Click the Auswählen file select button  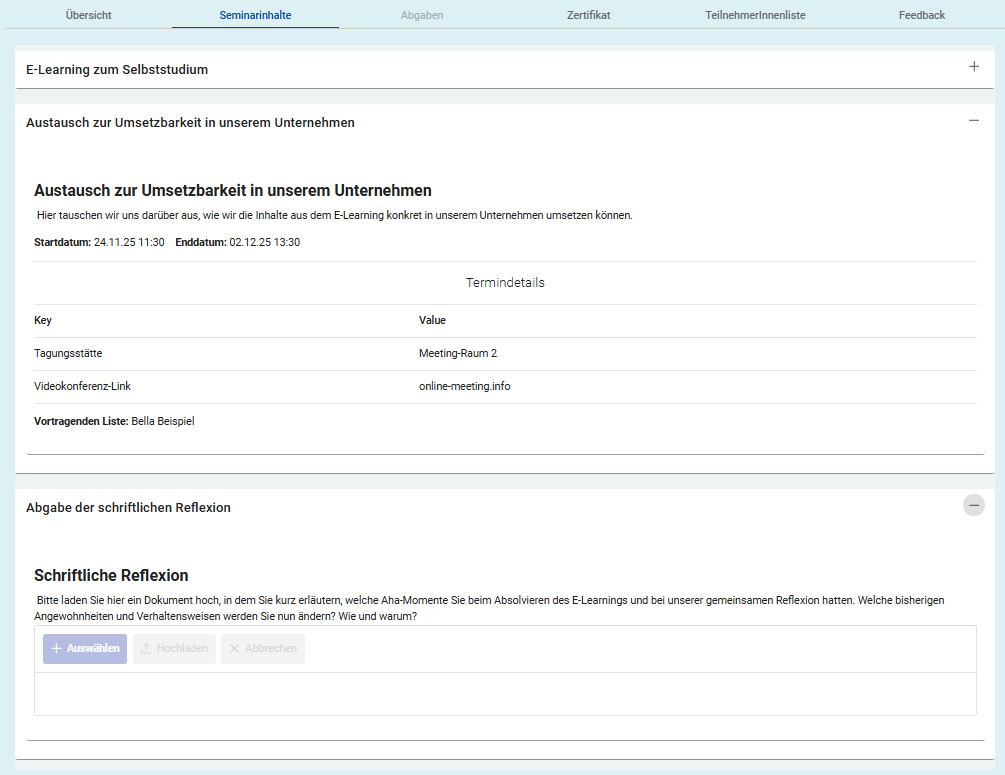(85, 649)
